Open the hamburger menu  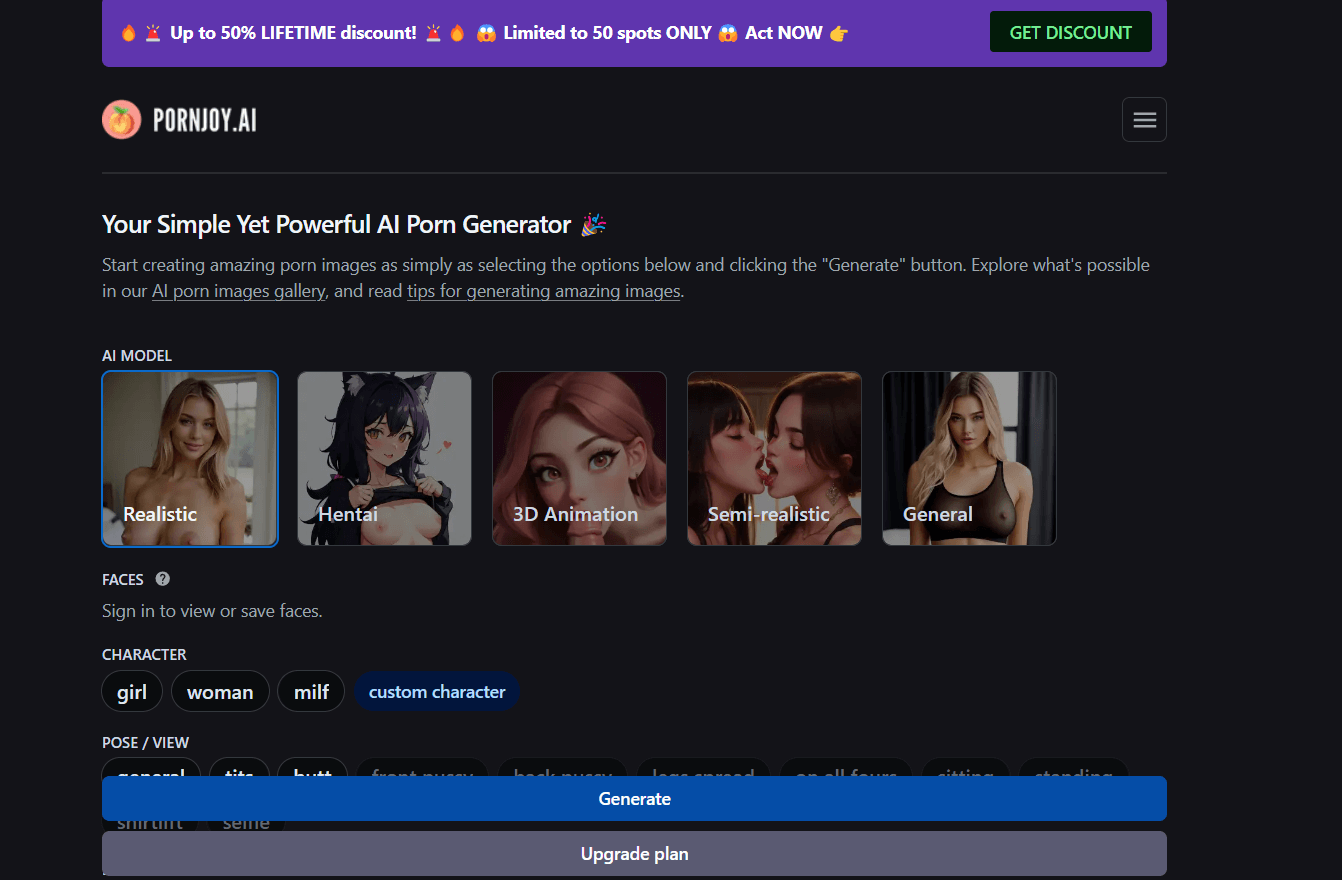1144,120
